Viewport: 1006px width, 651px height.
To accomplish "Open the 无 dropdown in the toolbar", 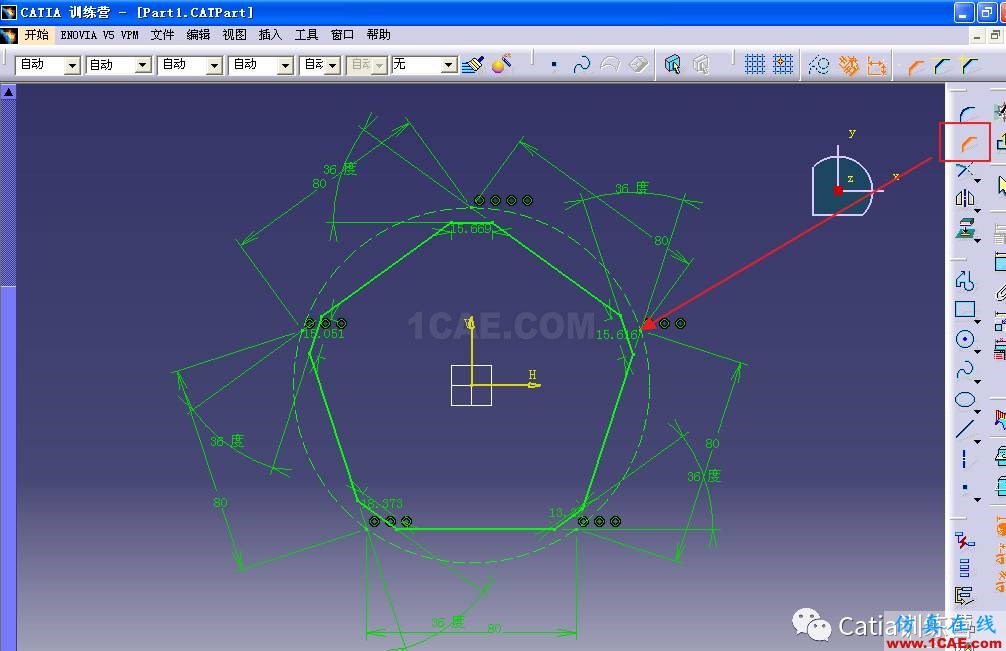I will [450, 65].
